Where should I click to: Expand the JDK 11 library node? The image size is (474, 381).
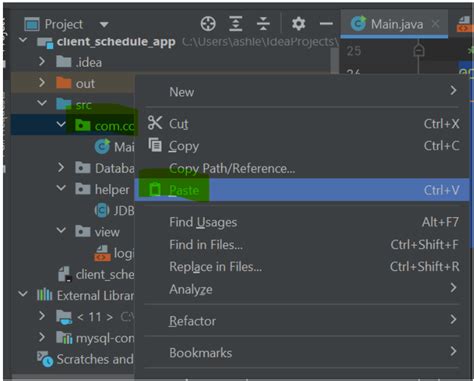tap(42, 316)
